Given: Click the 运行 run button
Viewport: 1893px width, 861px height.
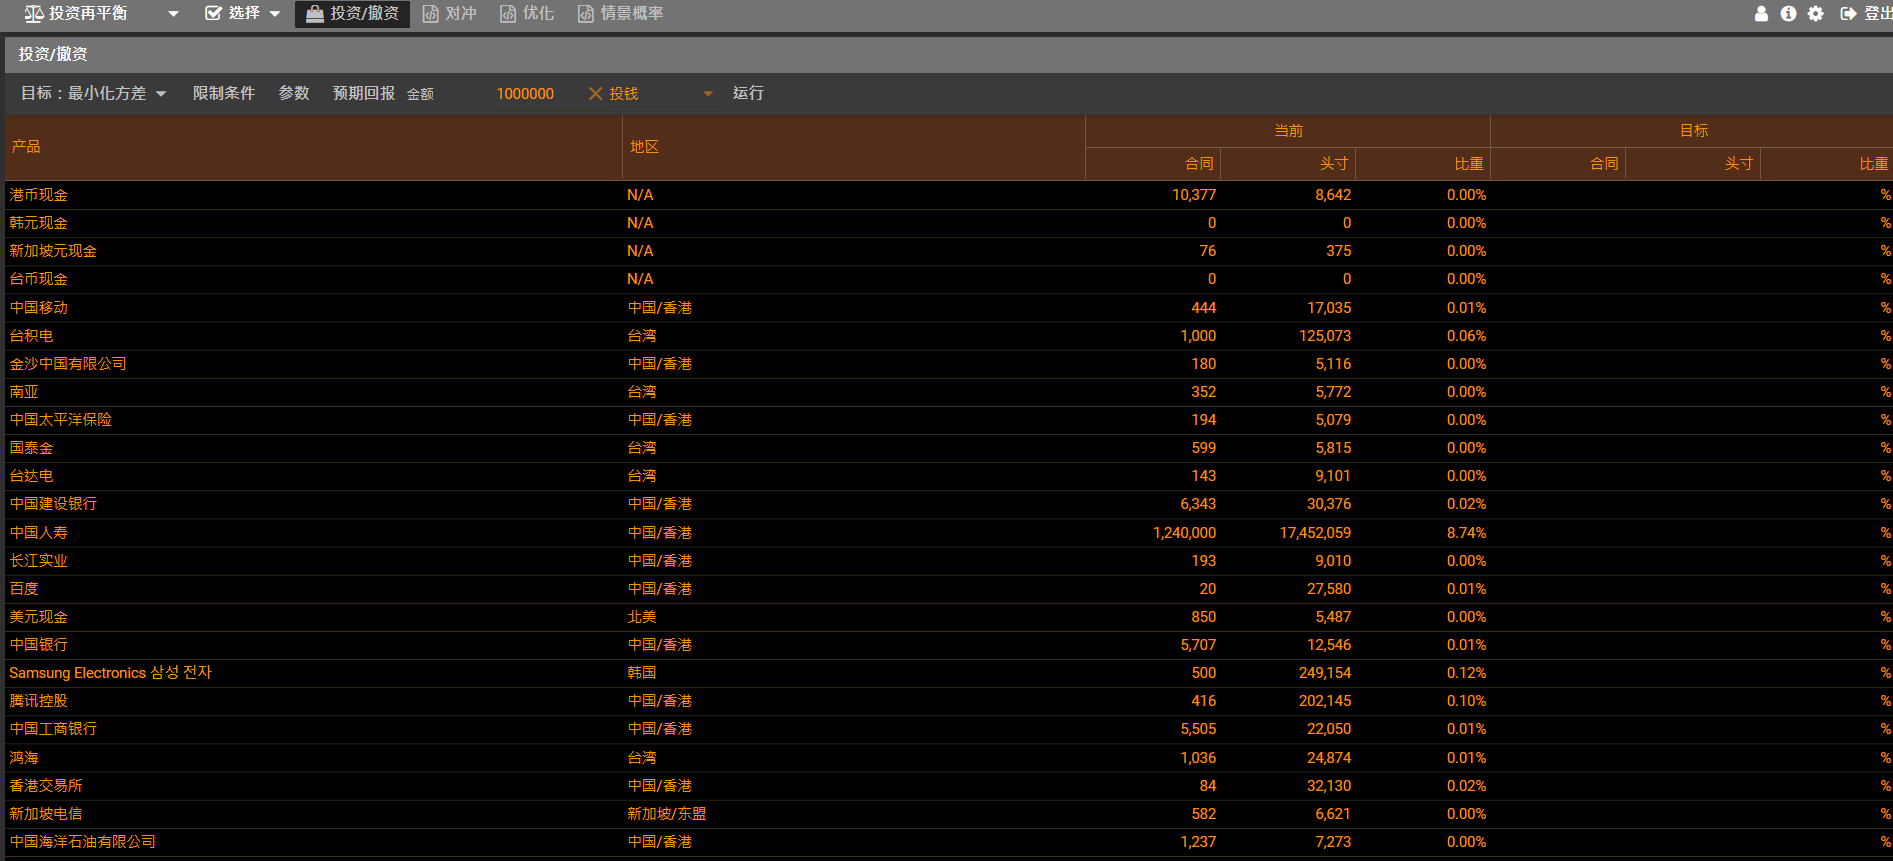Looking at the screenshot, I should tap(748, 93).
